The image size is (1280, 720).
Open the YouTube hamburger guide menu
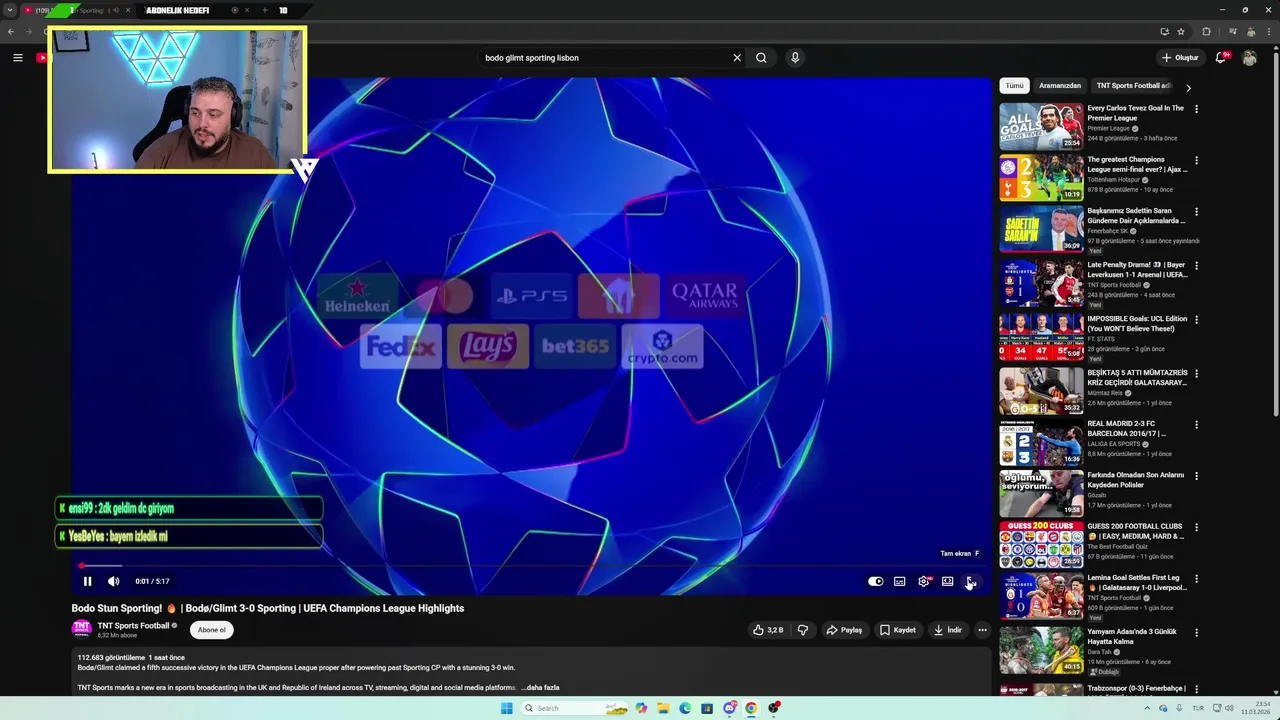tap(17, 58)
